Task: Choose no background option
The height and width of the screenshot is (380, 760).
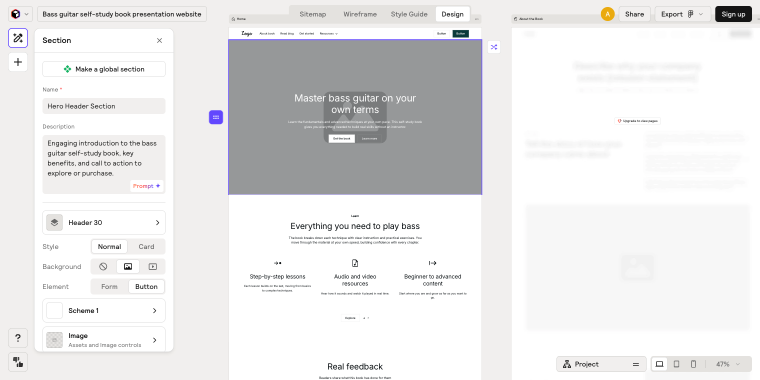Action: point(103,267)
